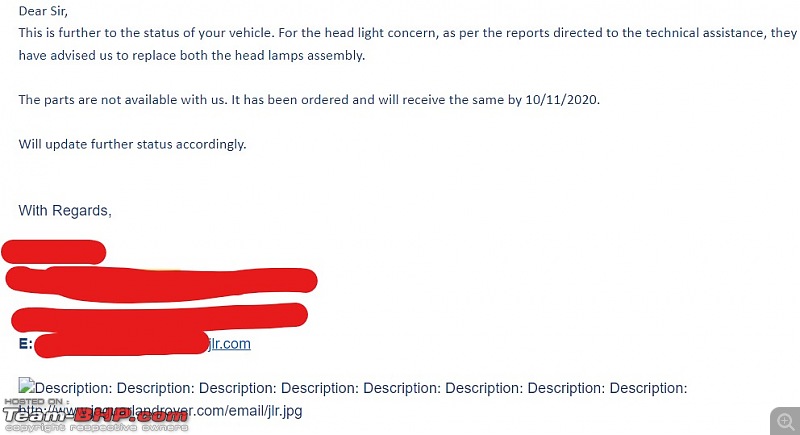Click the red redaction bar directly above the E: line
Image resolution: width=800 pixels, height=435 pixels.
point(159,318)
